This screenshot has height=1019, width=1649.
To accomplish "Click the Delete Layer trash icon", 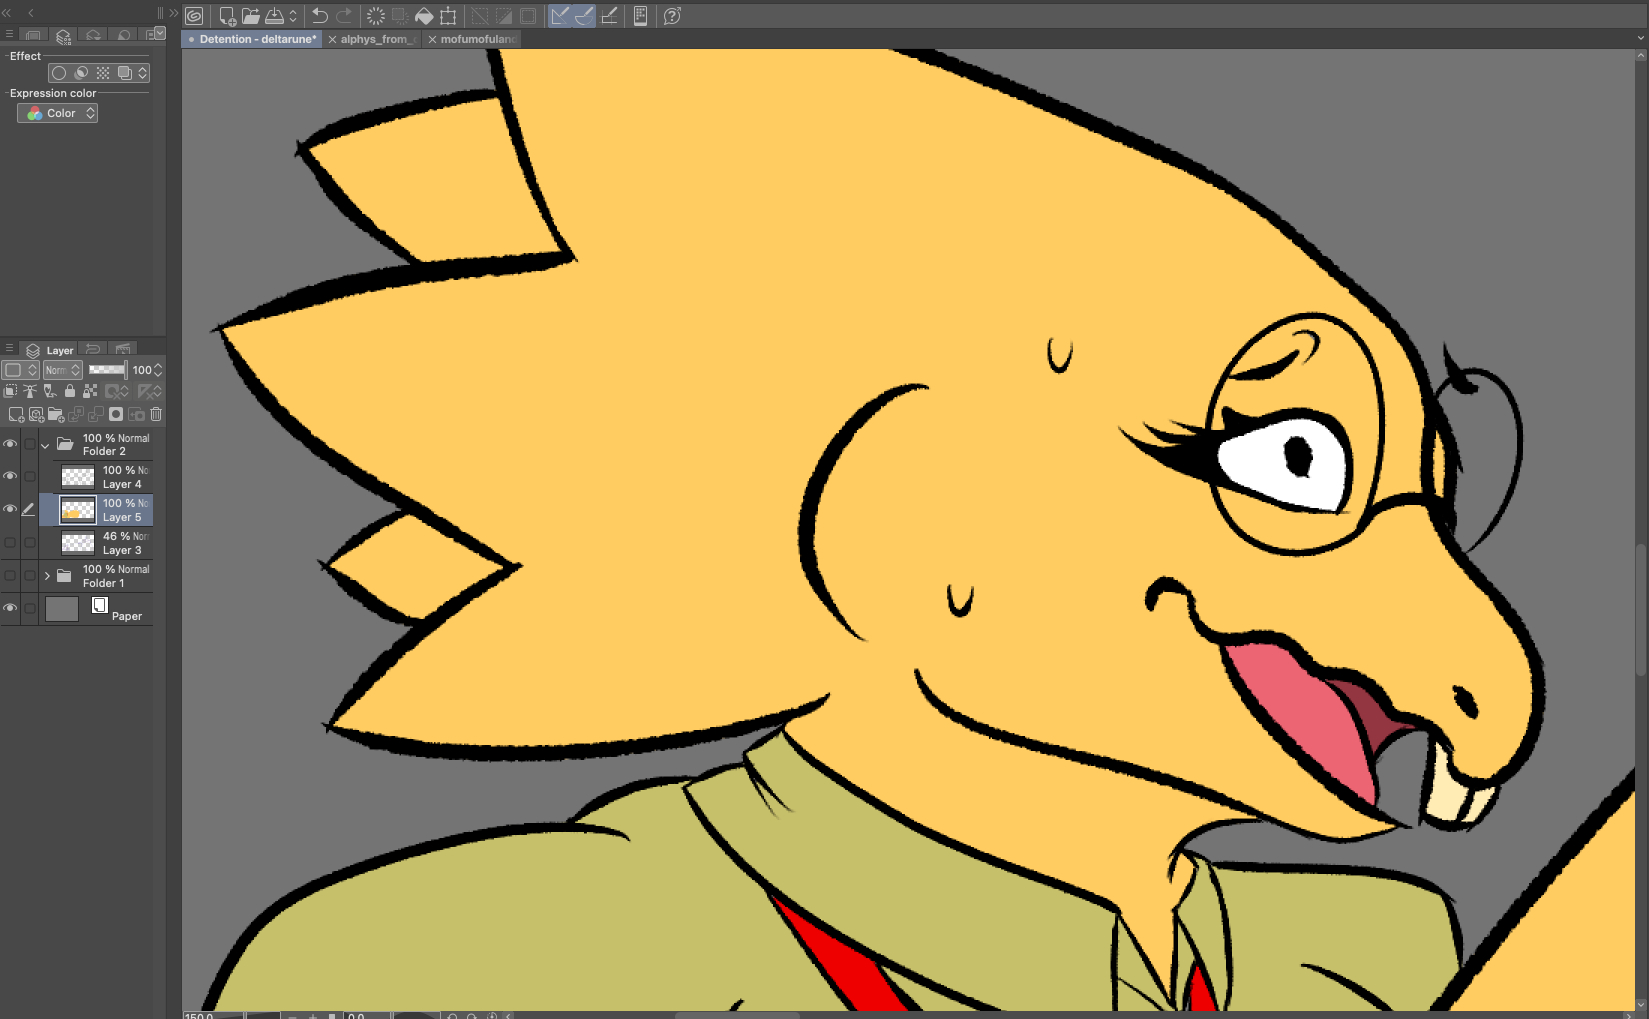I will point(156,414).
